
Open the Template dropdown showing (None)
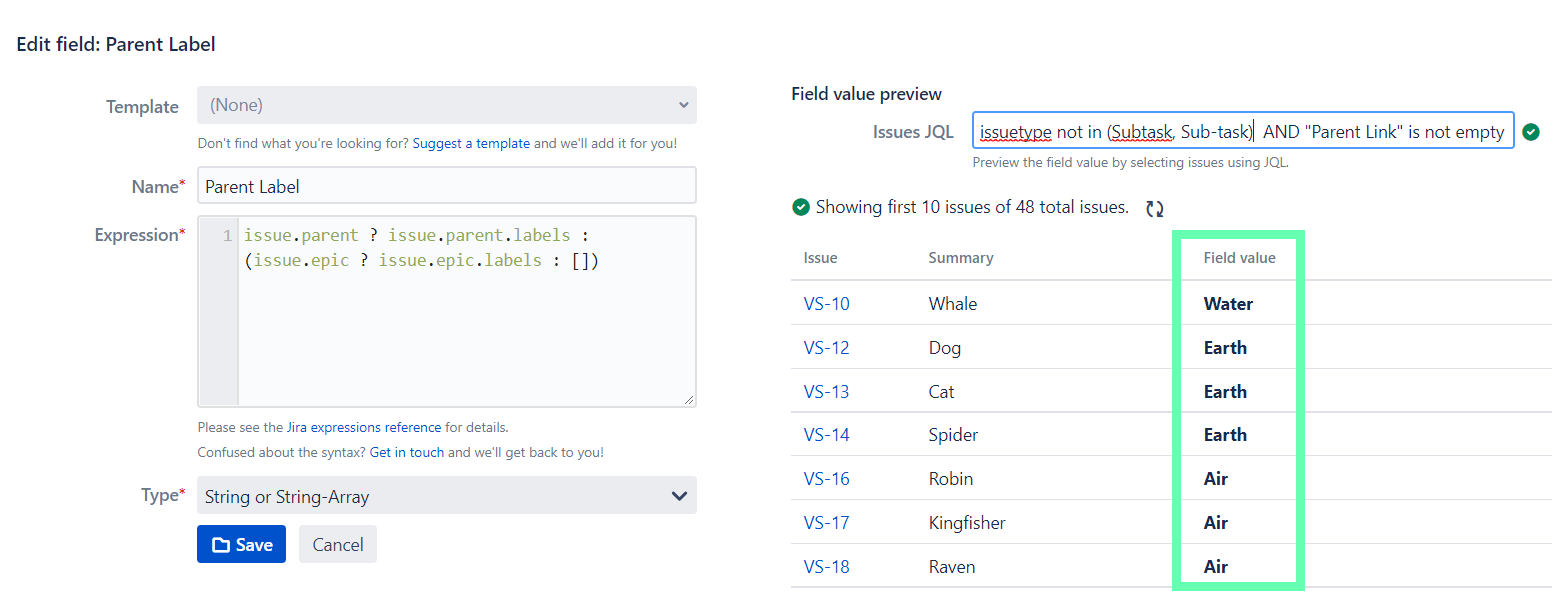[446, 105]
